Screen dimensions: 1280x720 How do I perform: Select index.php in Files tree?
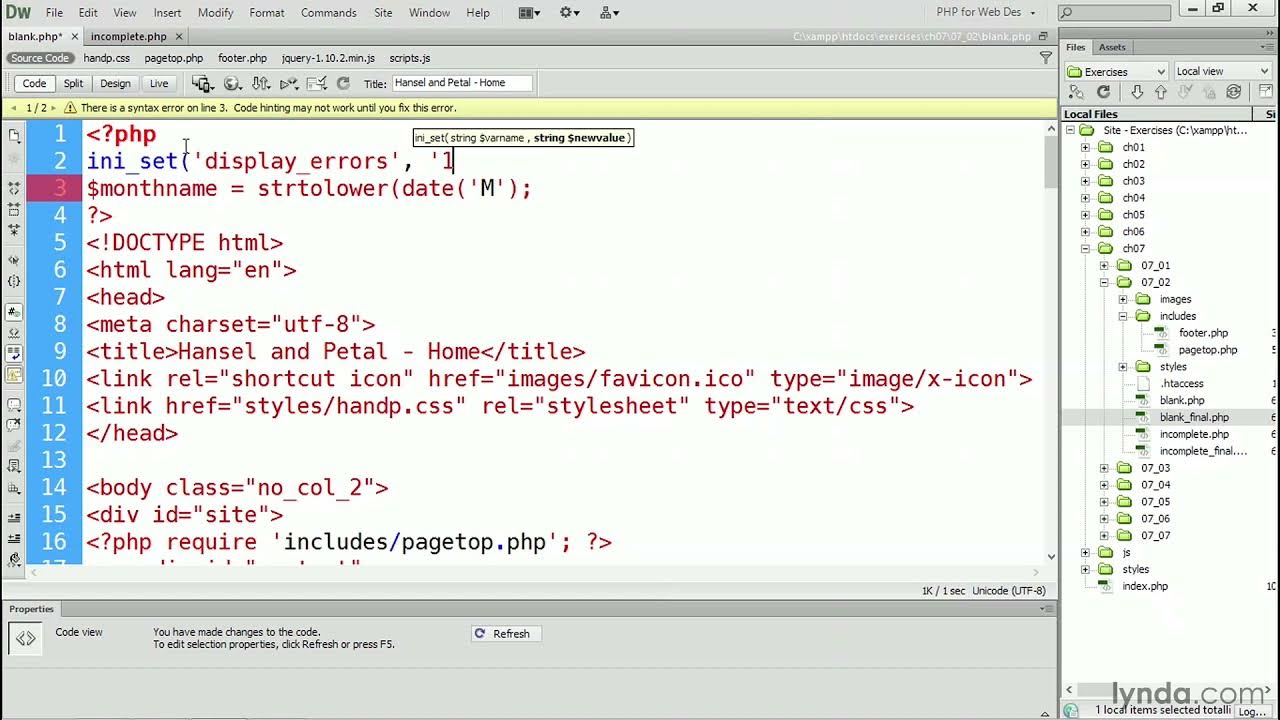click(1144, 586)
